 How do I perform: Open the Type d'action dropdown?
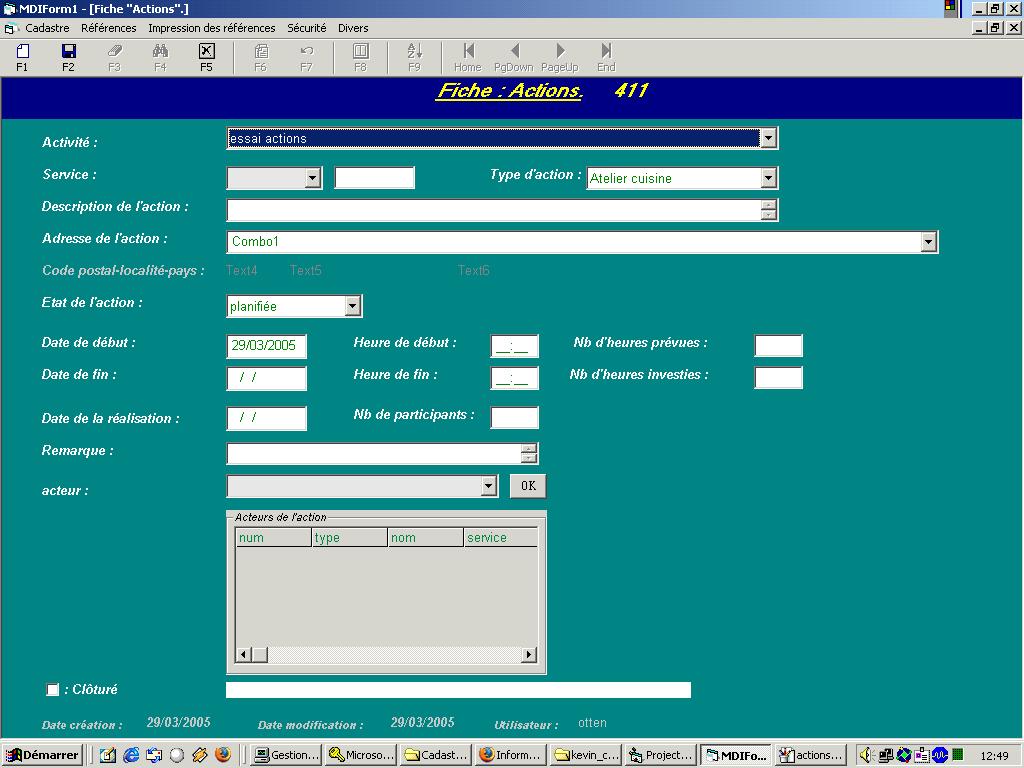coord(768,178)
